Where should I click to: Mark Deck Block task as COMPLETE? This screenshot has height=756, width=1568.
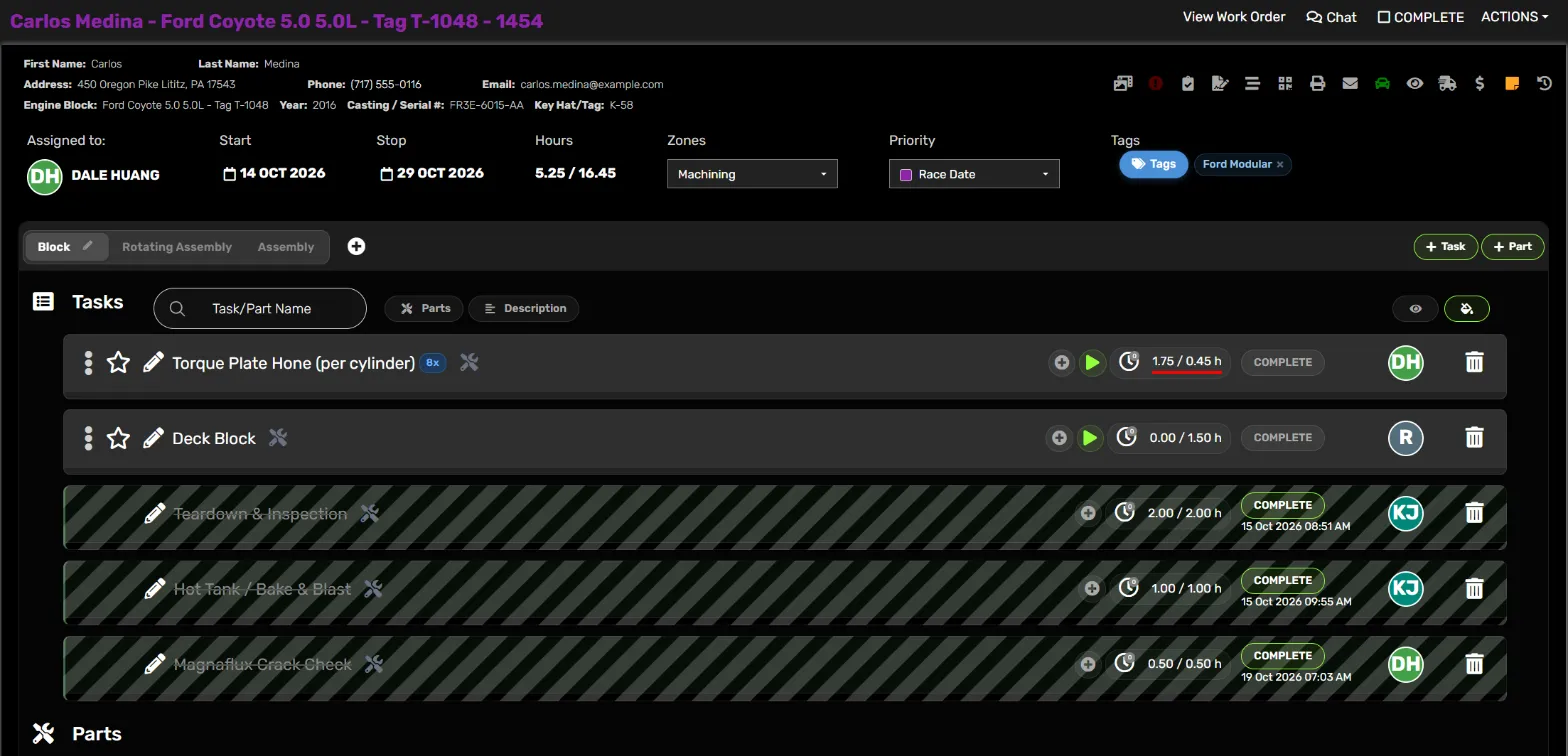coord(1283,437)
